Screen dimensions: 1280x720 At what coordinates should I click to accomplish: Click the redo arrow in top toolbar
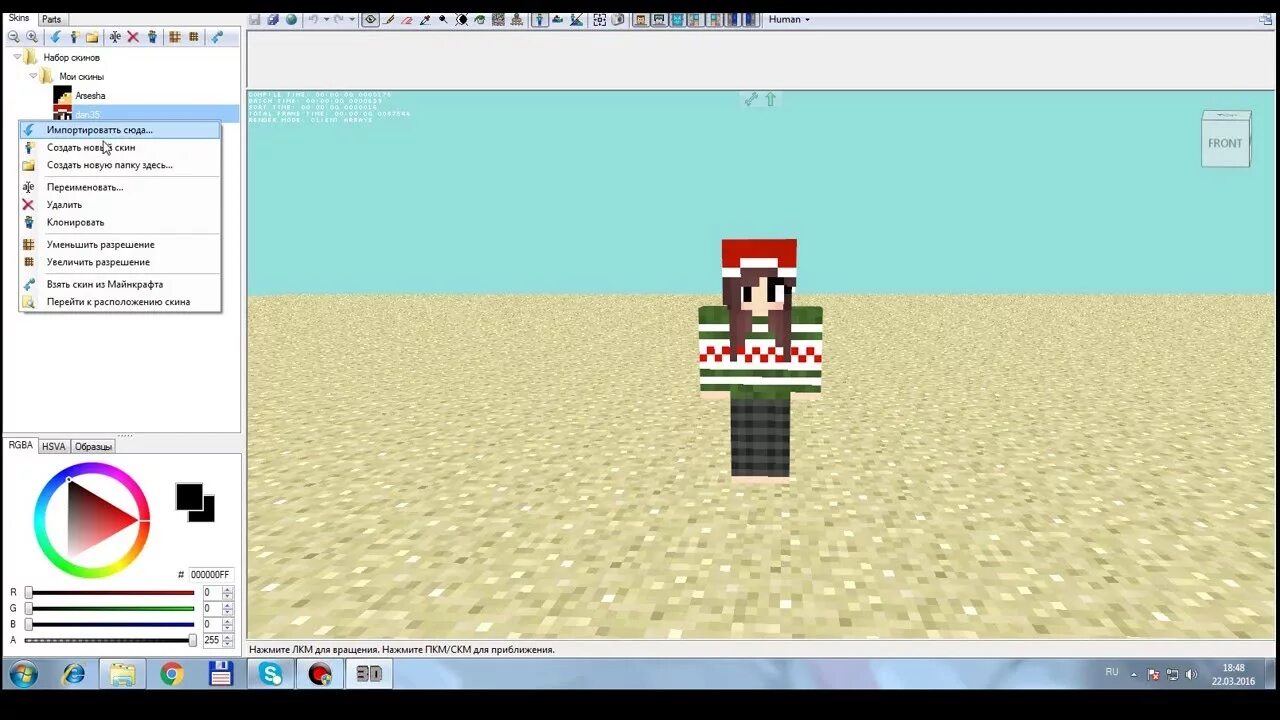(x=337, y=19)
